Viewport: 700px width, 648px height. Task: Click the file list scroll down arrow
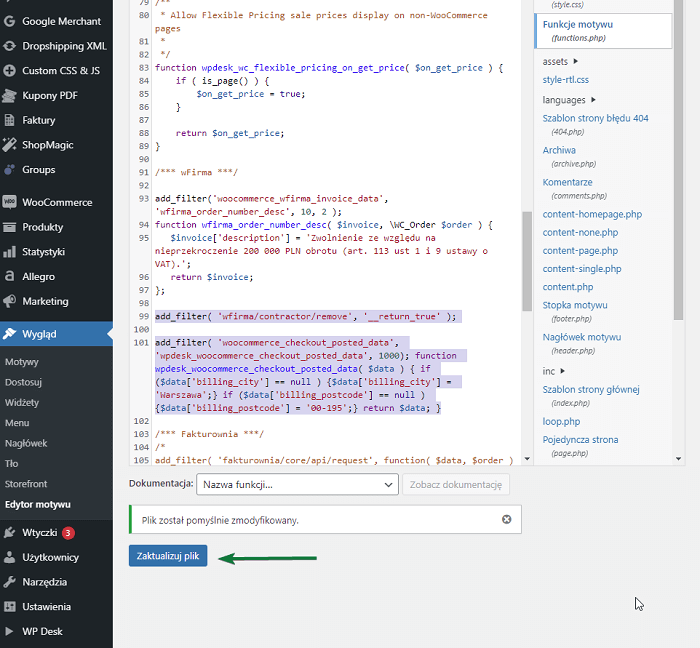pyautogui.click(x=679, y=459)
